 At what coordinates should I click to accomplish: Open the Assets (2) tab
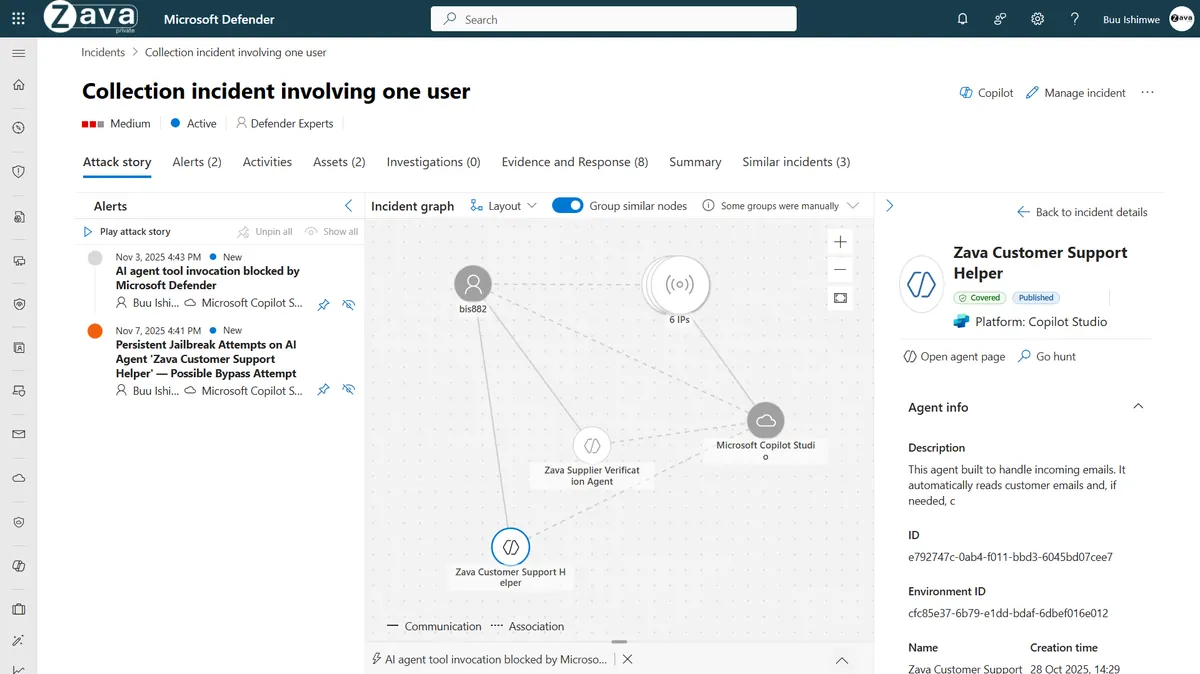339,162
